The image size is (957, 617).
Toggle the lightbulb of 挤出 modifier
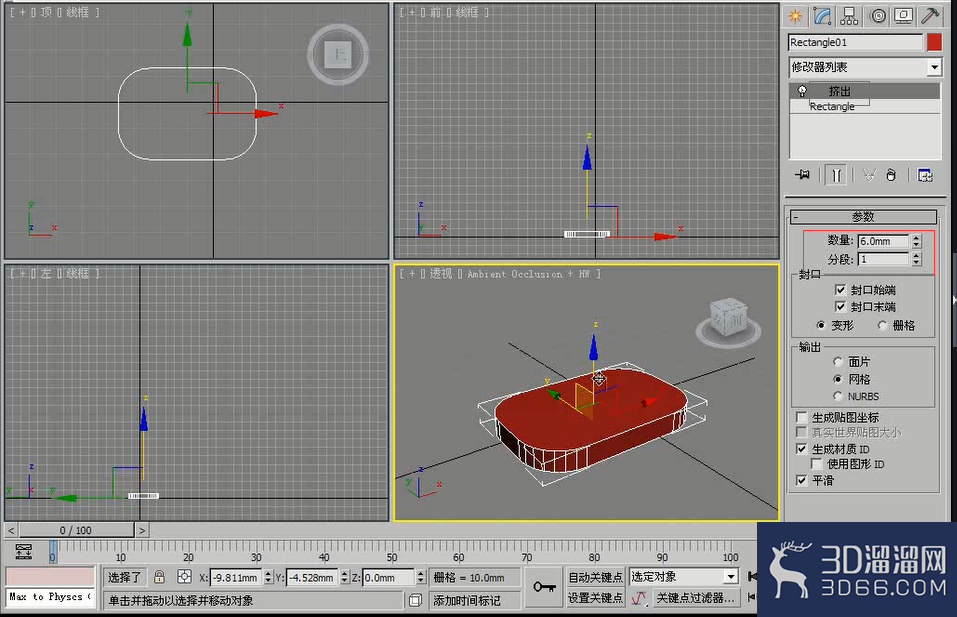[x=801, y=91]
